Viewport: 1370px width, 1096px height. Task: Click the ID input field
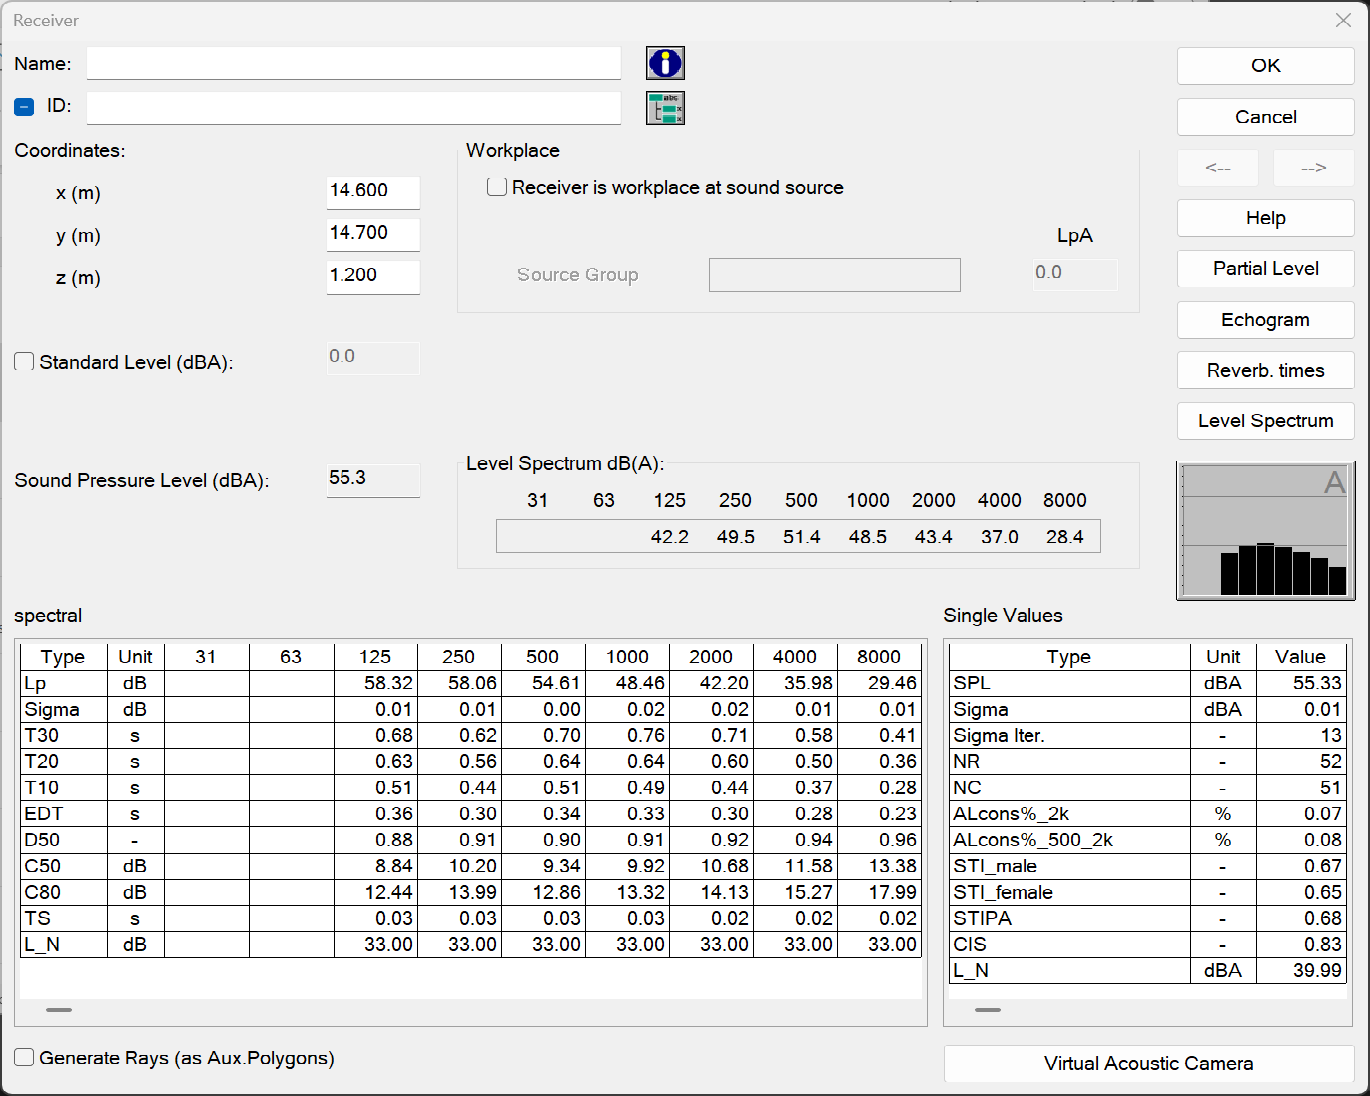(354, 108)
